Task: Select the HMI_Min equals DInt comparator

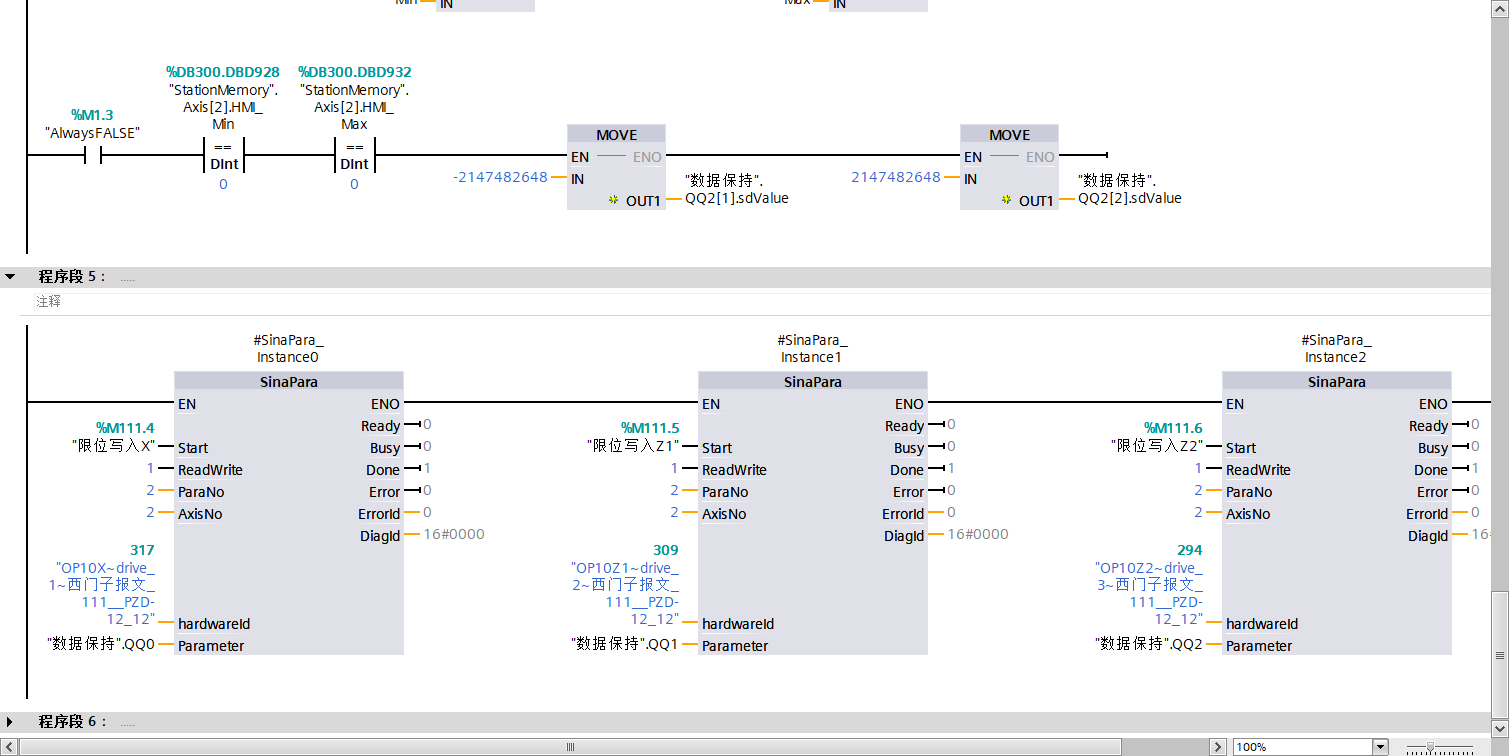Action: click(223, 156)
